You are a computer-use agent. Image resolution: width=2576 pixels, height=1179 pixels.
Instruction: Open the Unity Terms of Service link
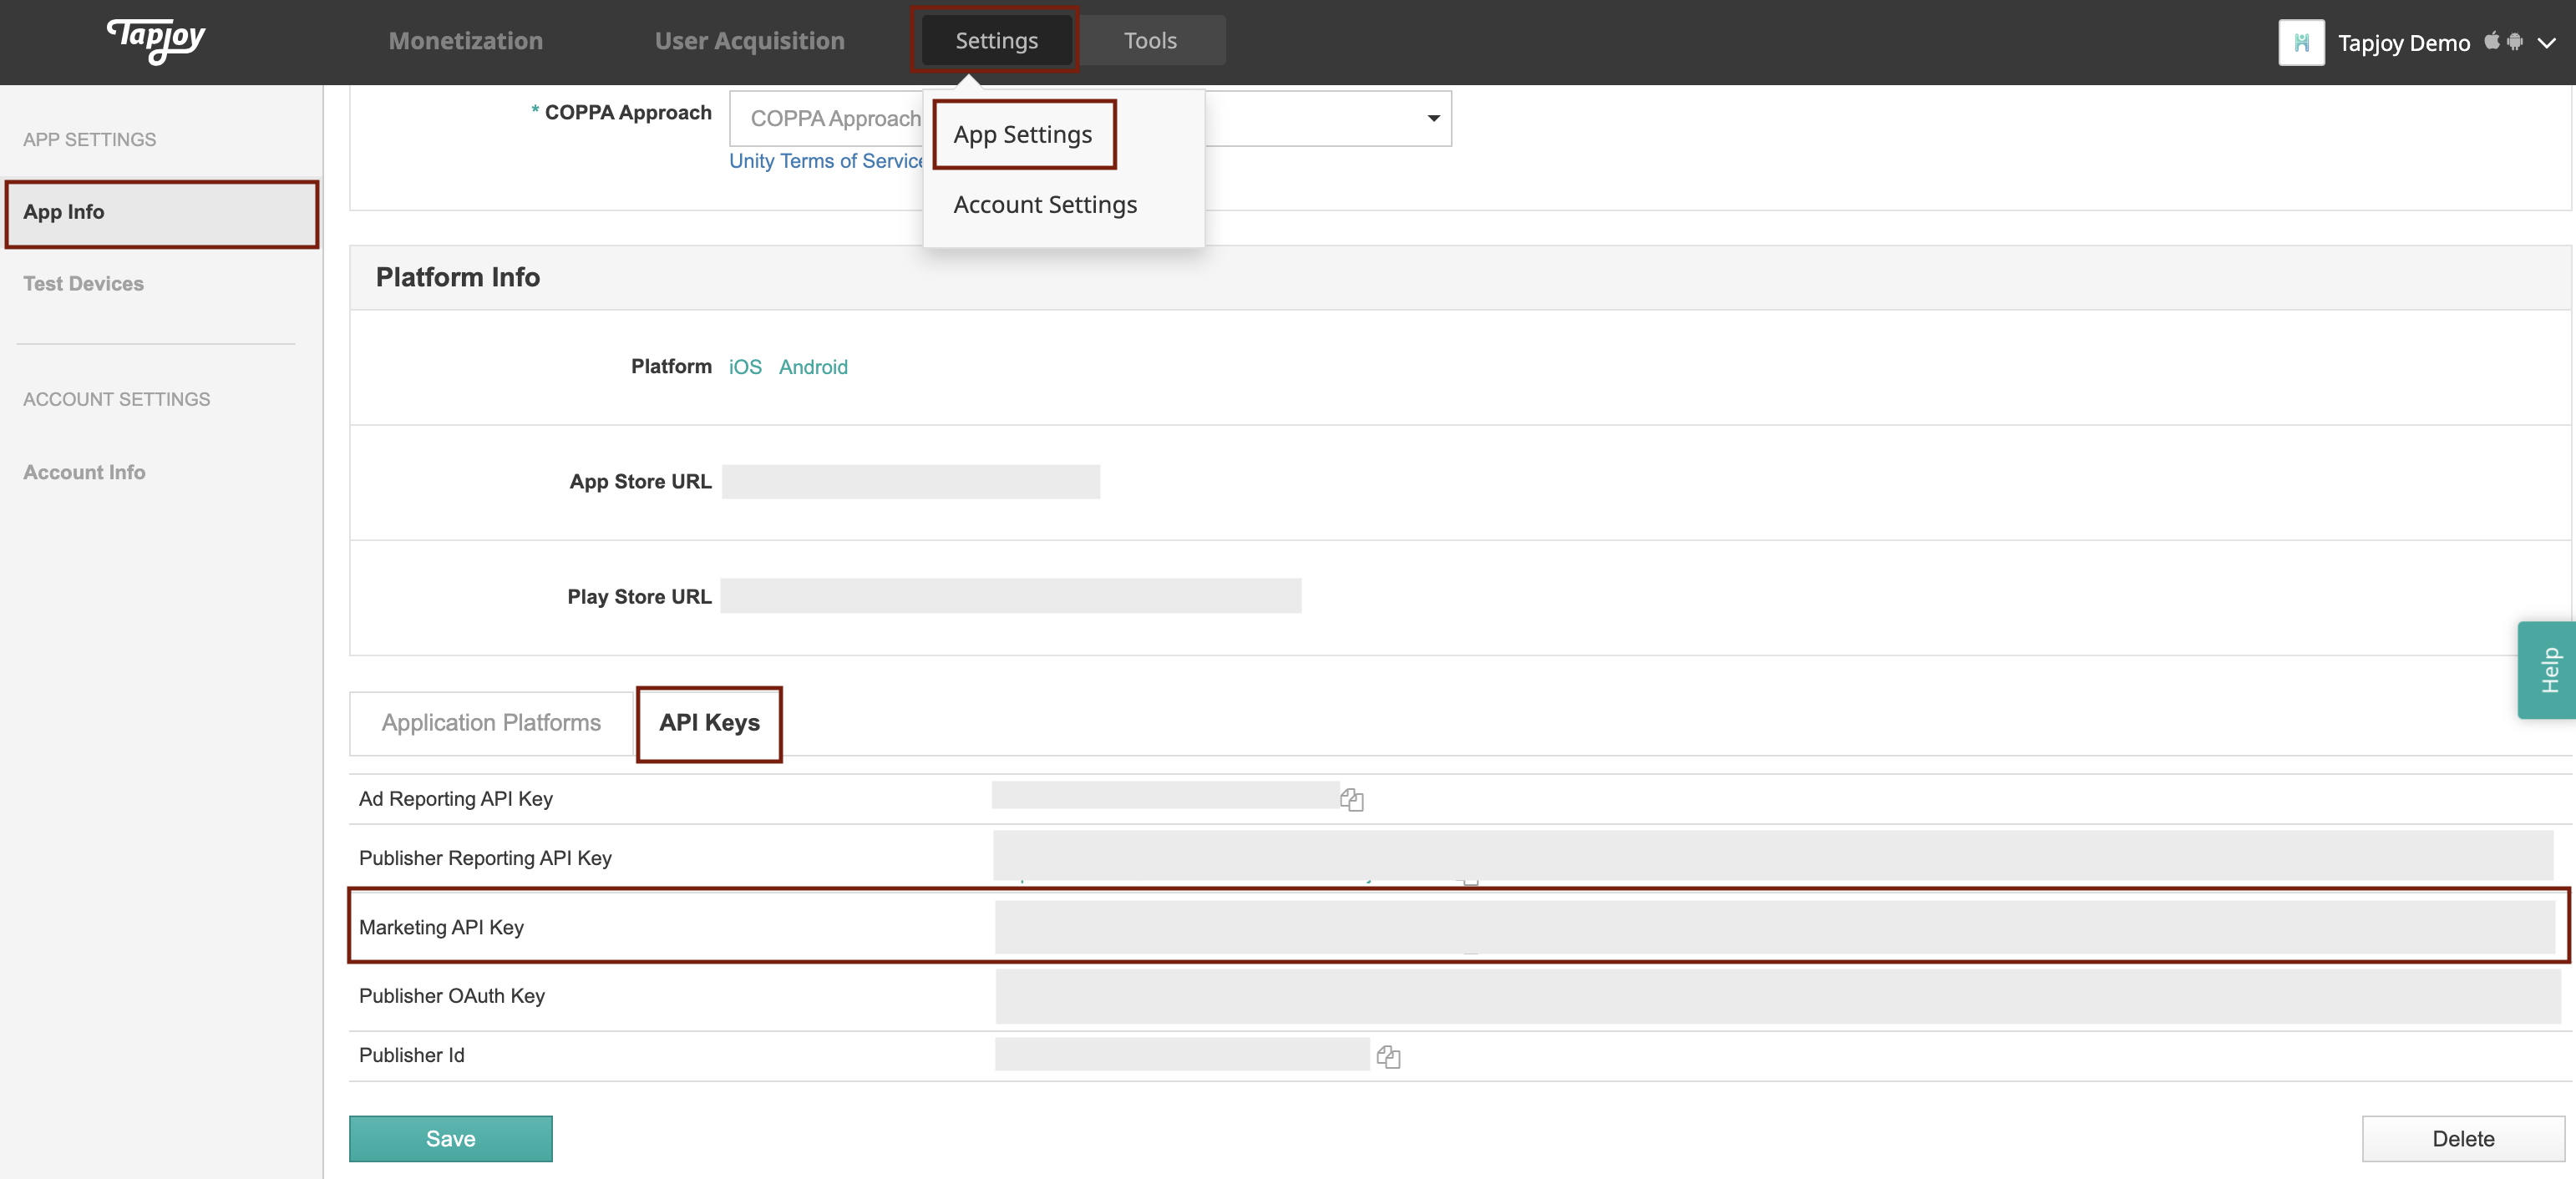(824, 161)
